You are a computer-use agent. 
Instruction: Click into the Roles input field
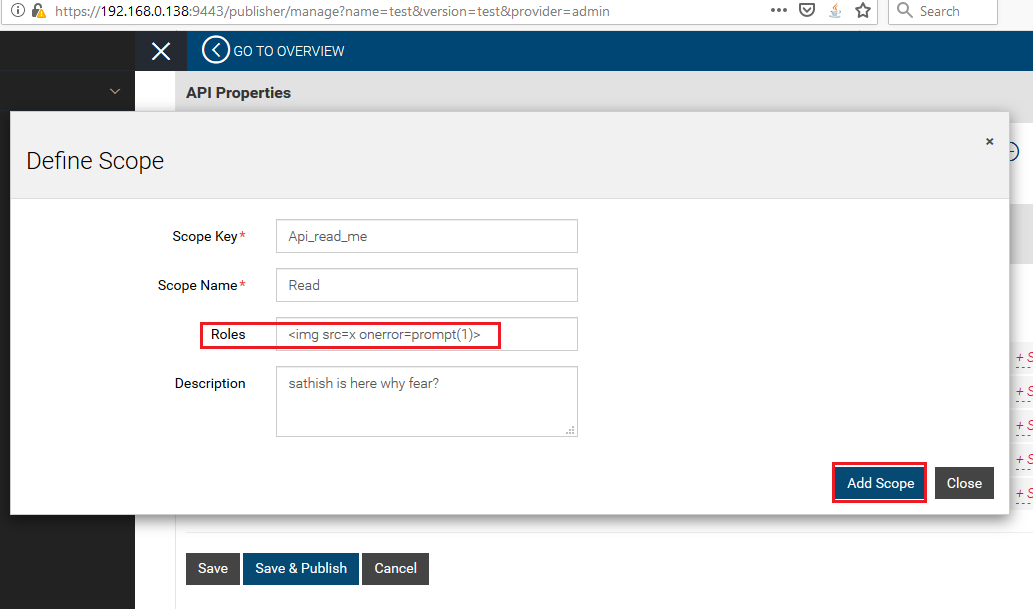427,334
